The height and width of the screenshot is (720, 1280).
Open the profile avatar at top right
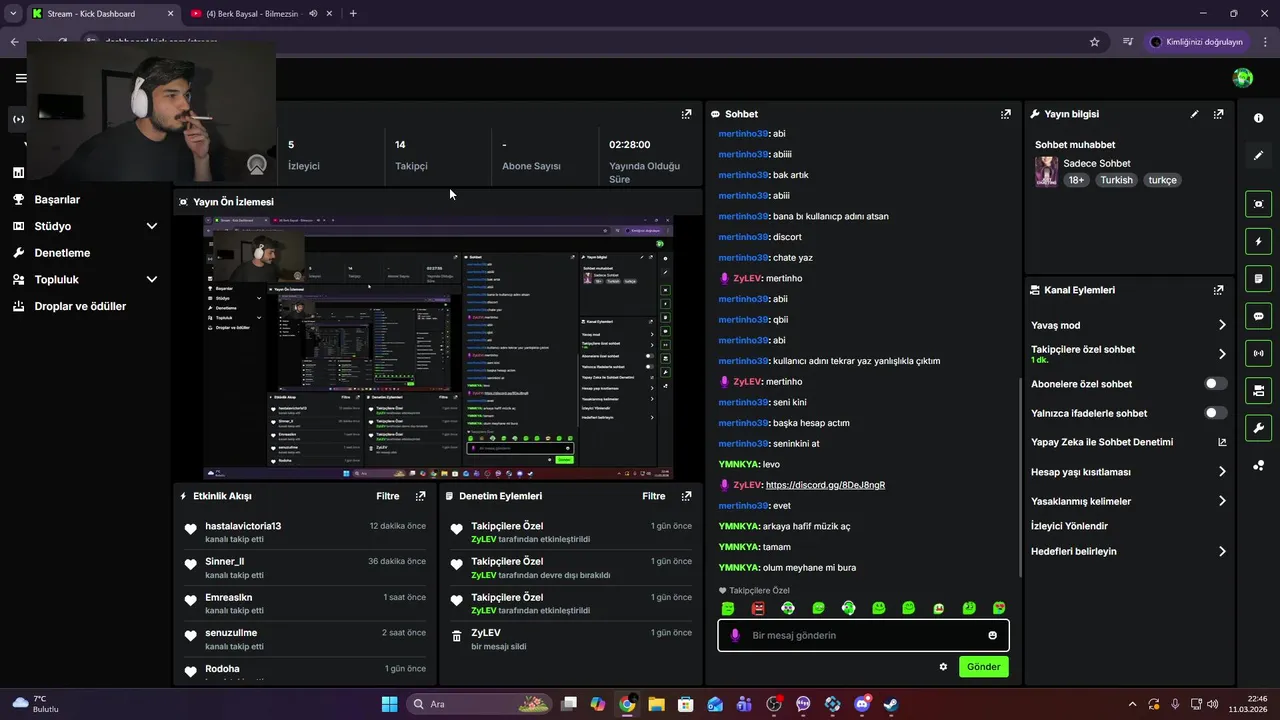pos(1243,78)
